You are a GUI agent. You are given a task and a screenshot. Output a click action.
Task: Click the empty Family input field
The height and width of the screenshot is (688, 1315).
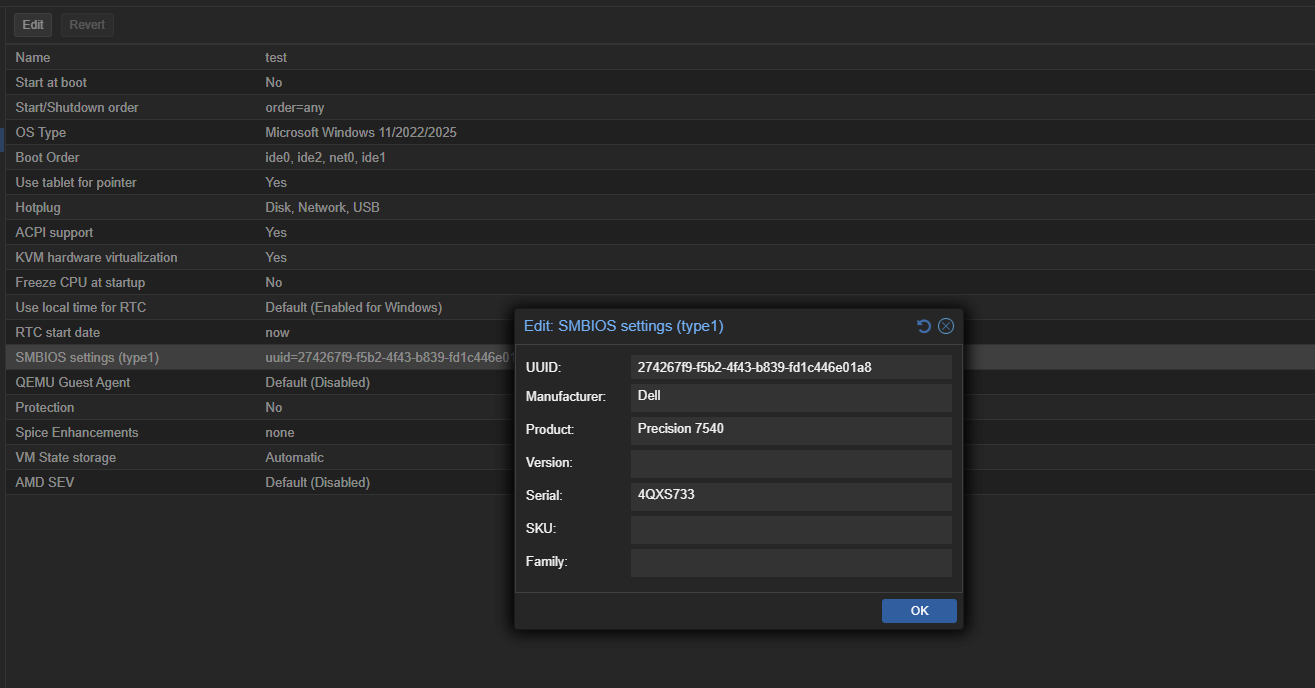(791, 562)
